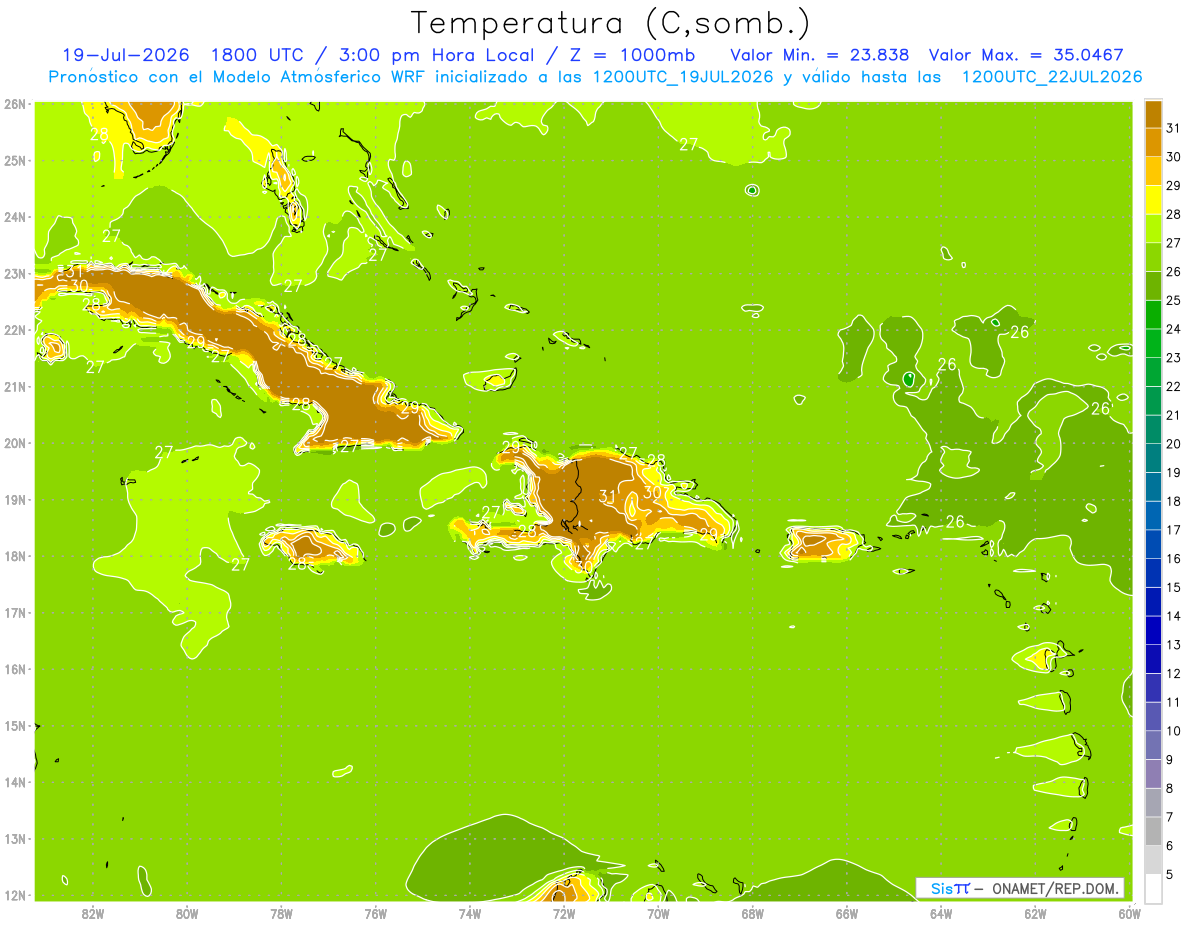Click the dark brown top legend color band

1153,114
